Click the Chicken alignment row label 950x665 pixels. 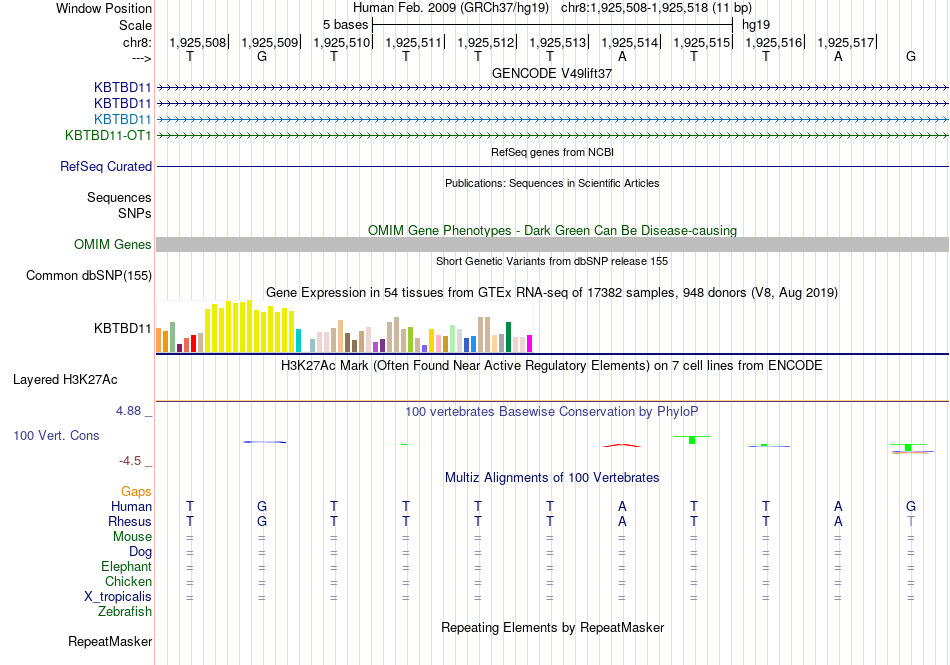pyautogui.click(x=128, y=581)
